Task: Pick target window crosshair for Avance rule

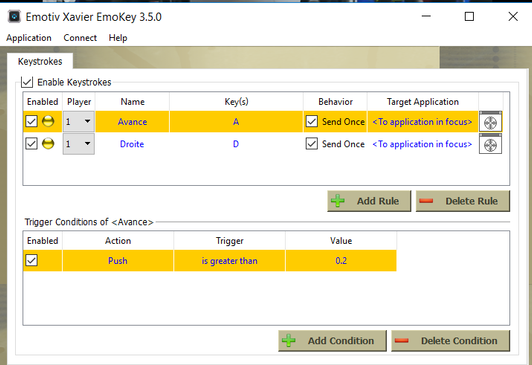Action: tap(490, 121)
